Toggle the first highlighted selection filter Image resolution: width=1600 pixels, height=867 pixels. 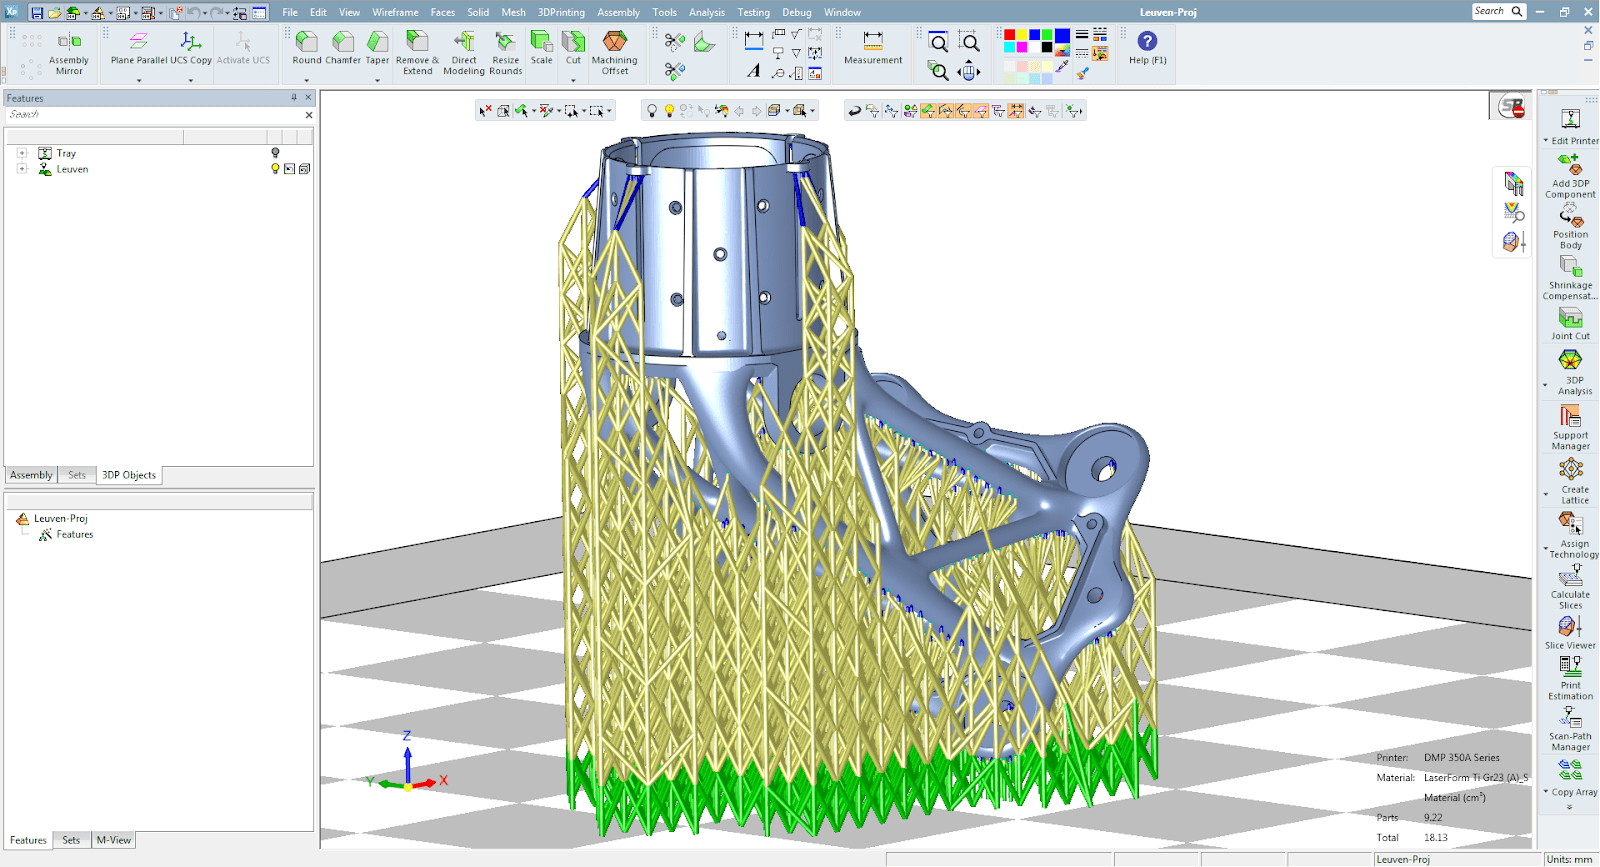point(928,111)
